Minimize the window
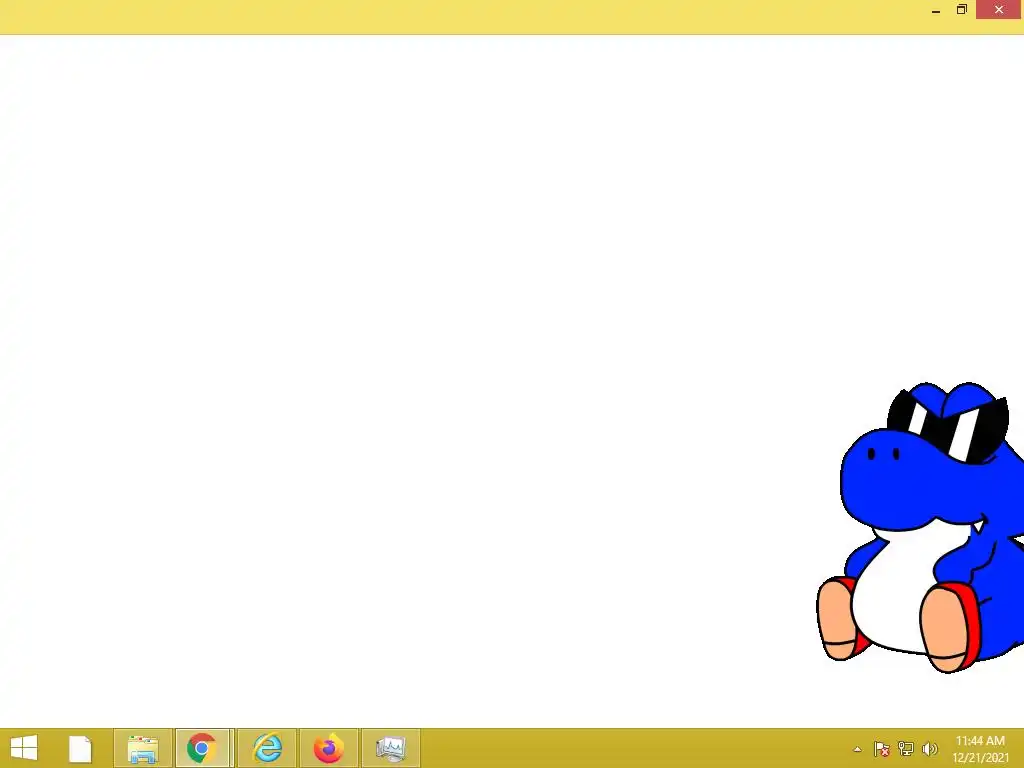The image size is (1024, 768). pyautogui.click(x=936, y=10)
